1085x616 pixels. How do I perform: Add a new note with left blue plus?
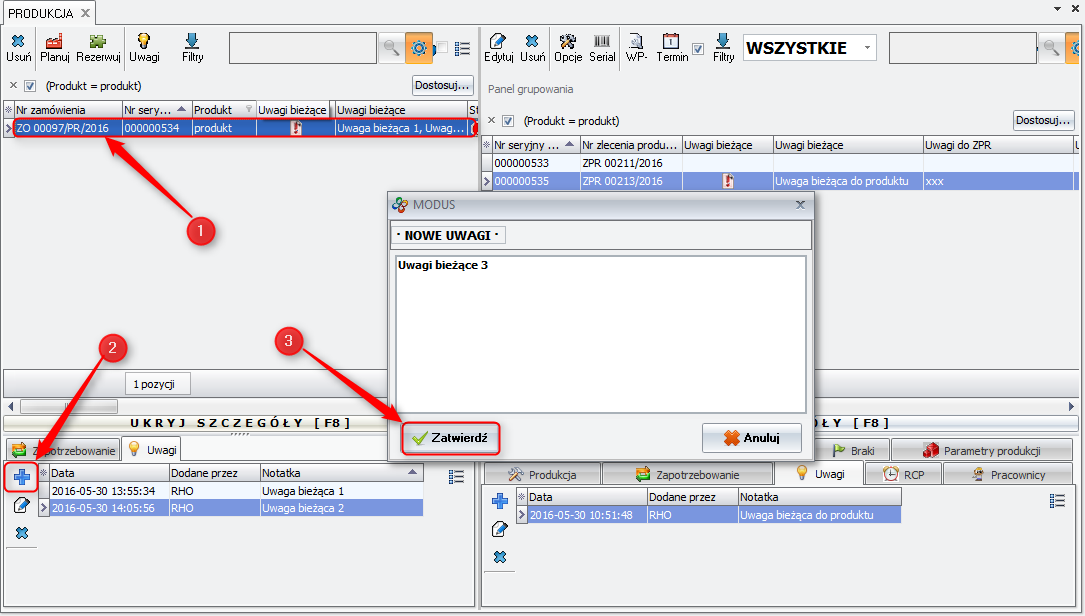pyautogui.click(x=22, y=477)
